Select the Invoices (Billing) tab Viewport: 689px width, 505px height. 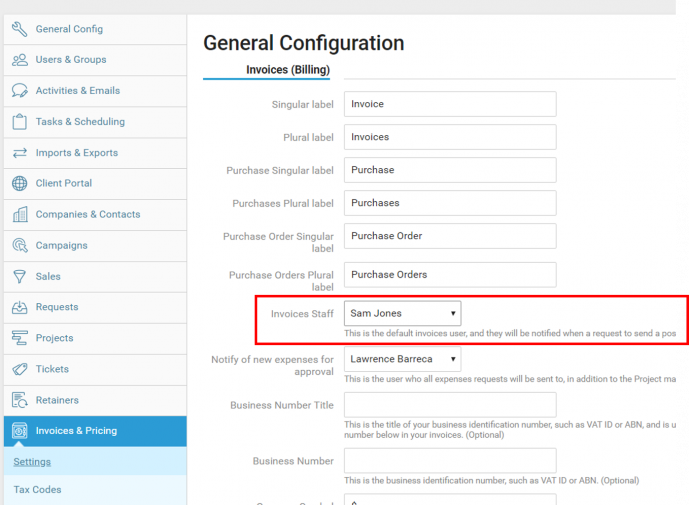point(288,70)
